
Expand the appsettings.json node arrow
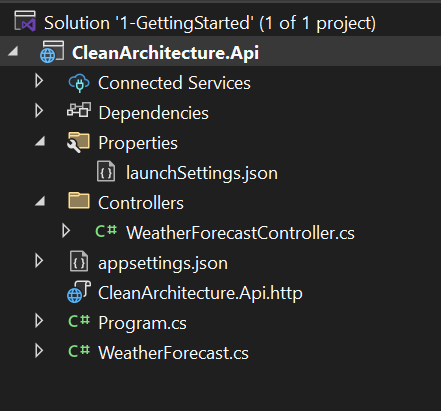pyautogui.click(x=39, y=261)
